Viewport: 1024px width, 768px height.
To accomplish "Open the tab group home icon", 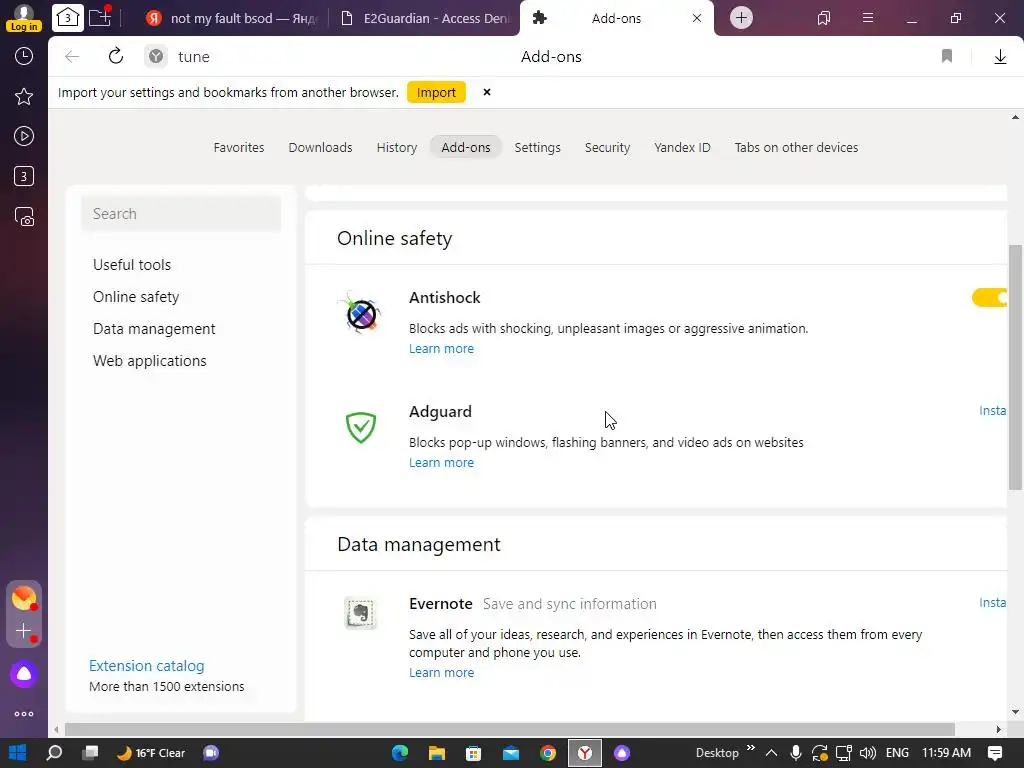I will [x=67, y=18].
